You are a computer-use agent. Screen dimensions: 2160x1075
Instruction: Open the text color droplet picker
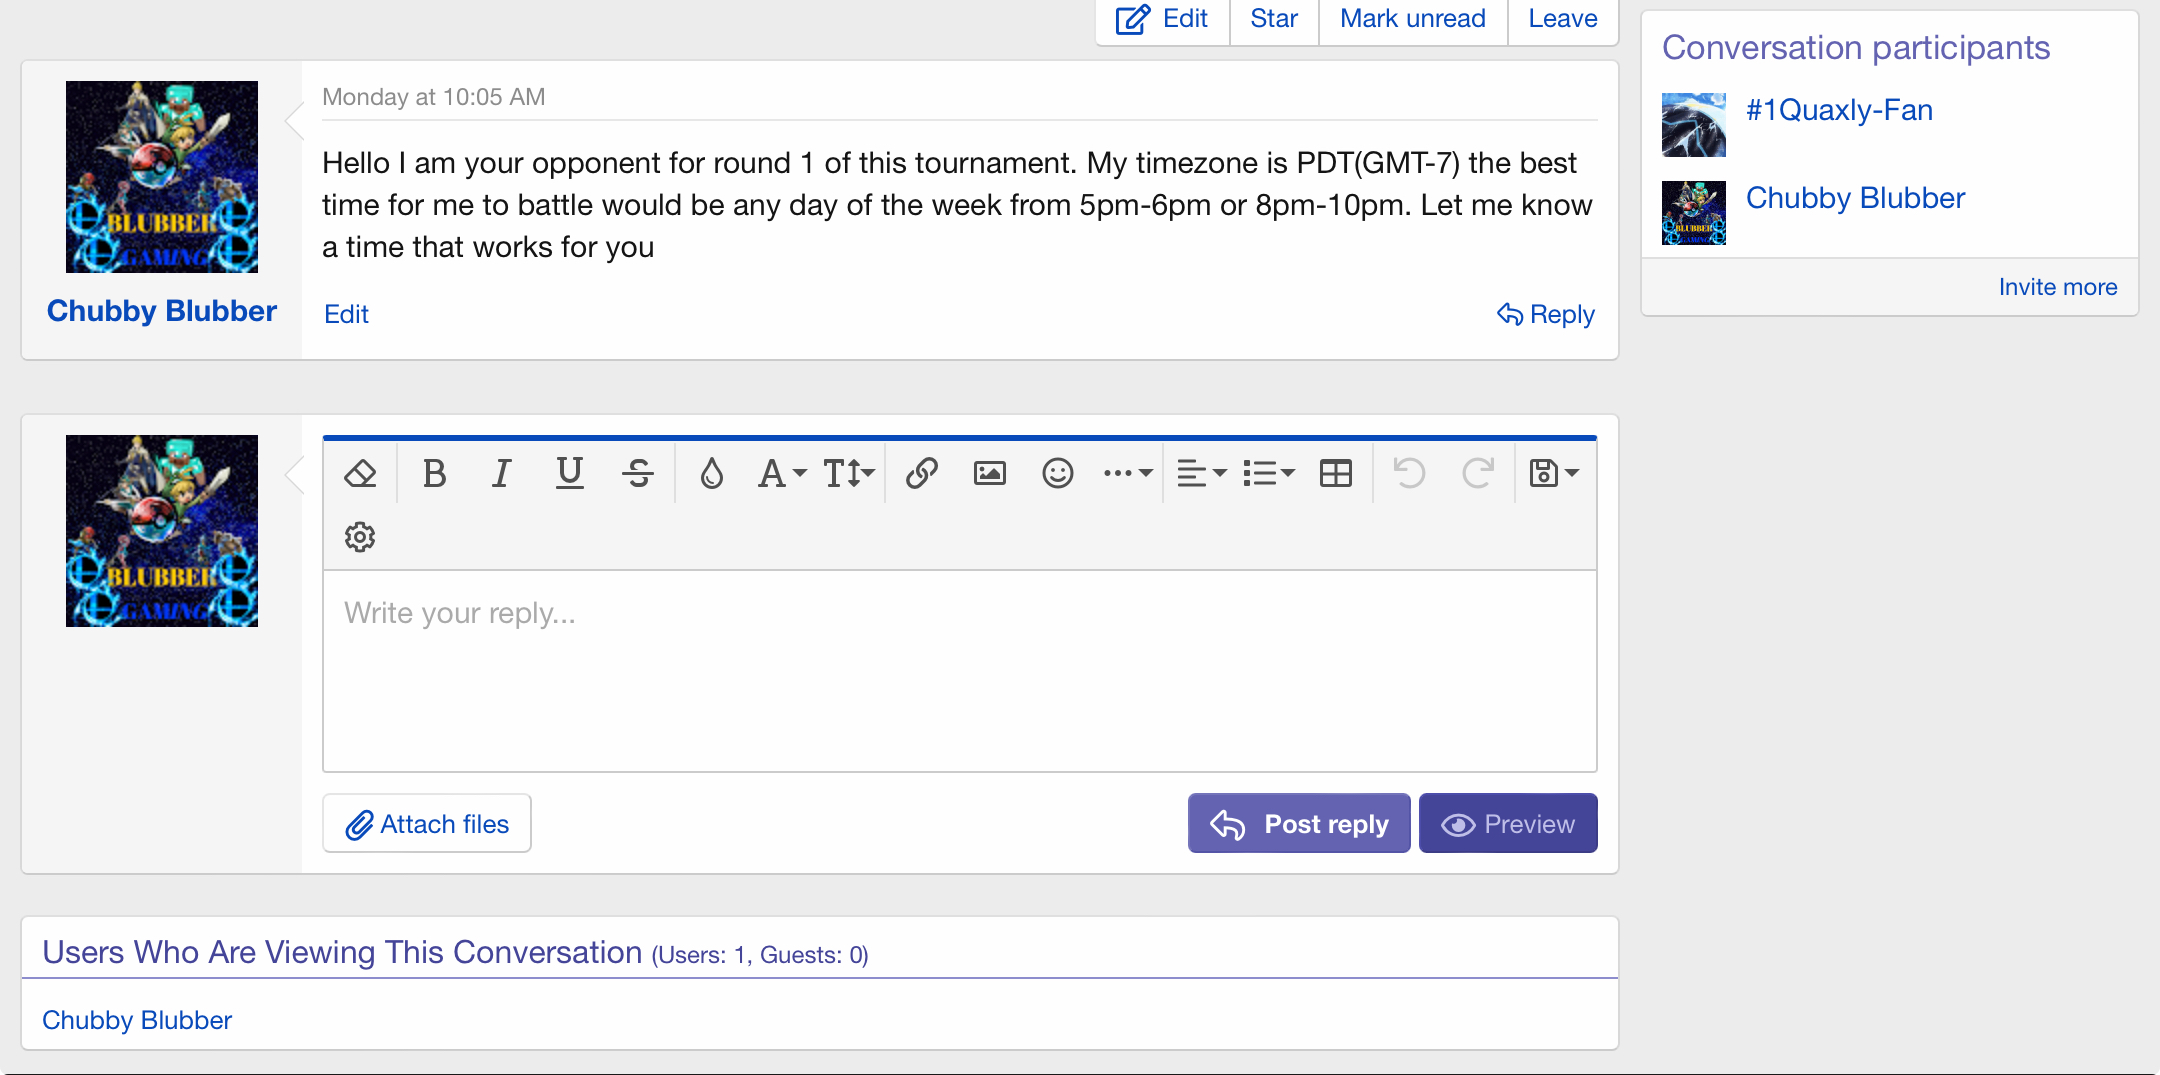[x=711, y=473]
